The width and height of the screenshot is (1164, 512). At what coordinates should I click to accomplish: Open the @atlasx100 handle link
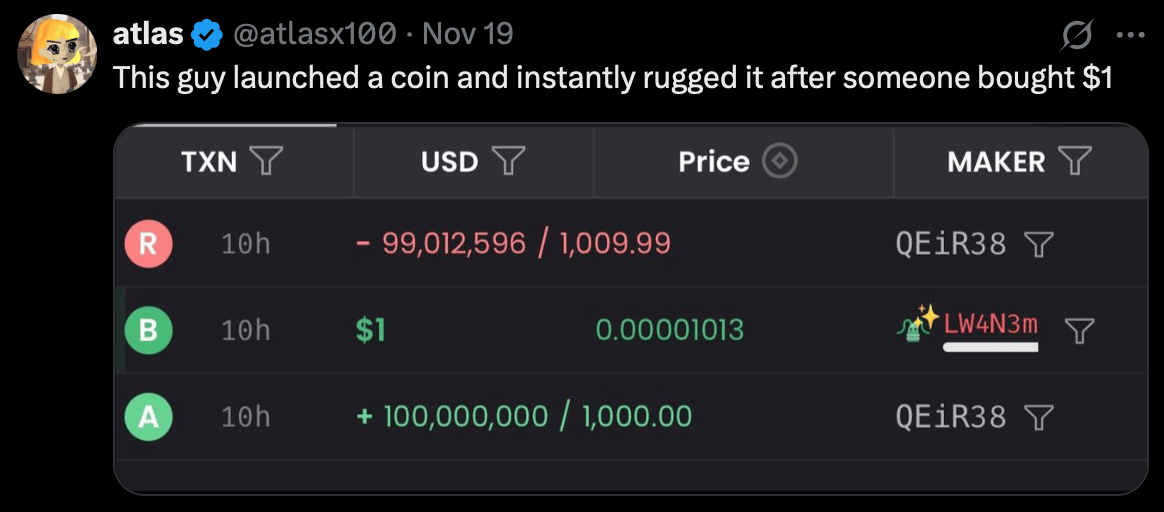coord(314,34)
